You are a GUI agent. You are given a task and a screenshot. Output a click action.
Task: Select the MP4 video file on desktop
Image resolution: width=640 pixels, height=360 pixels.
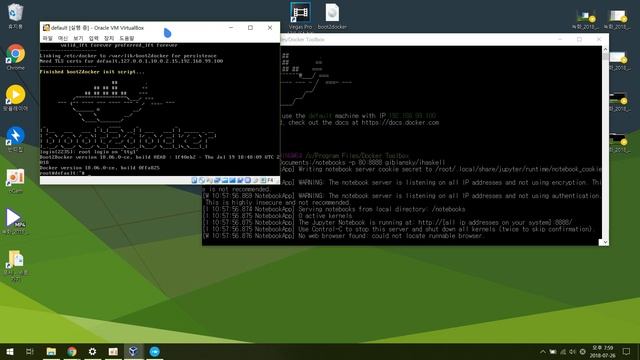[x=15, y=221]
